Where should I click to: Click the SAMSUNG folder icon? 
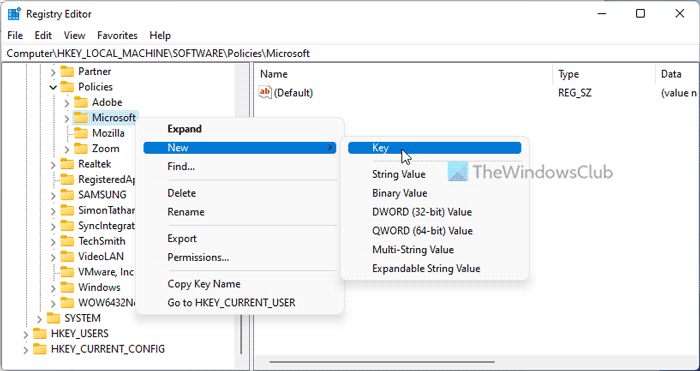click(x=67, y=195)
